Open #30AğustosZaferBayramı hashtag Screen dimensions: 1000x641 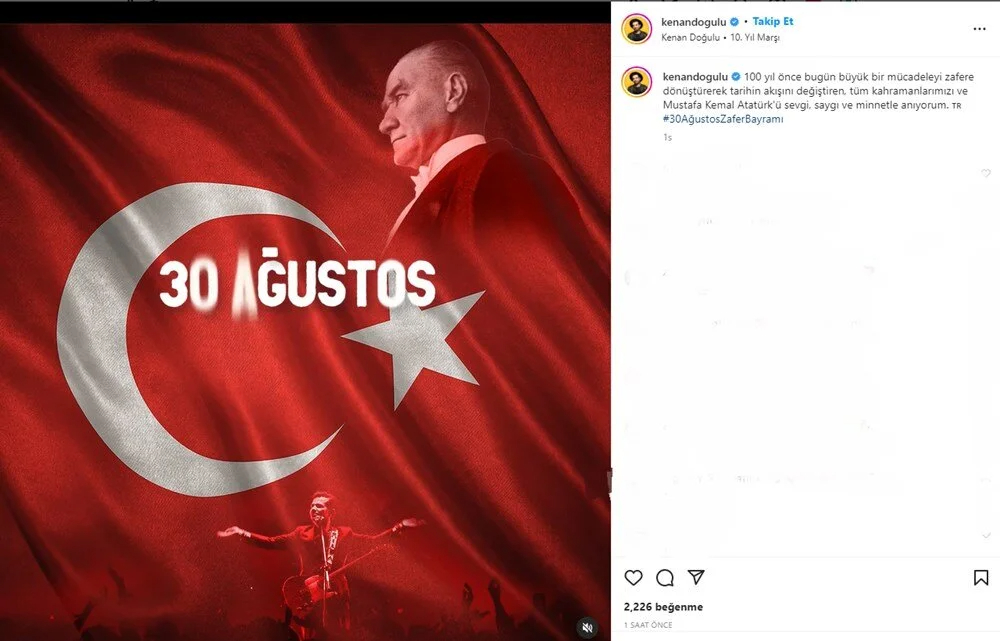pos(723,119)
